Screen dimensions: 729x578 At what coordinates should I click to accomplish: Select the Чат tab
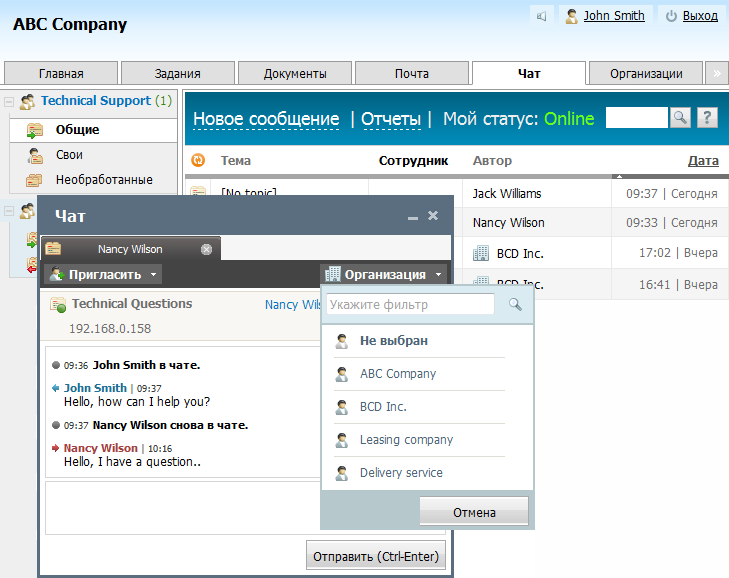pos(529,73)
